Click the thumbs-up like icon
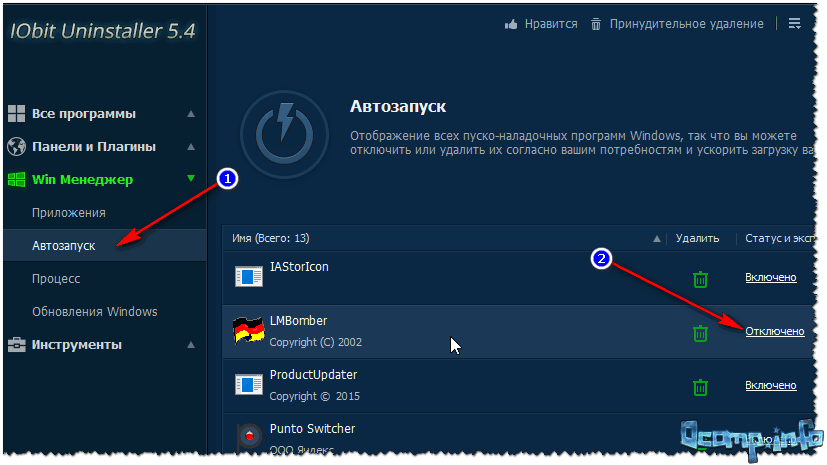This screenshot has width=827, height=465. (511, 24)
